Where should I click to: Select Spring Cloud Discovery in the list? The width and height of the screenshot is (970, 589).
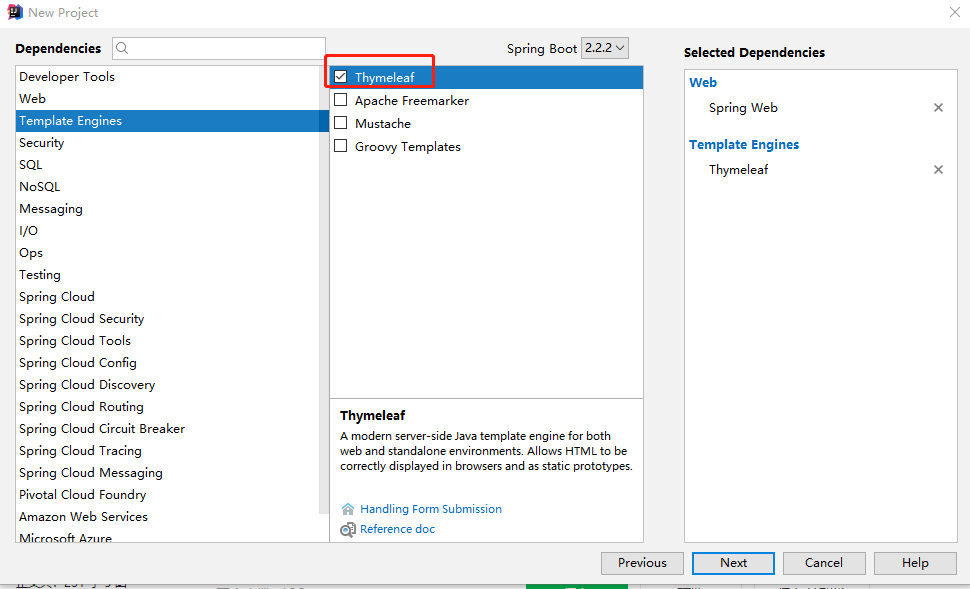(x=87, y=385)
